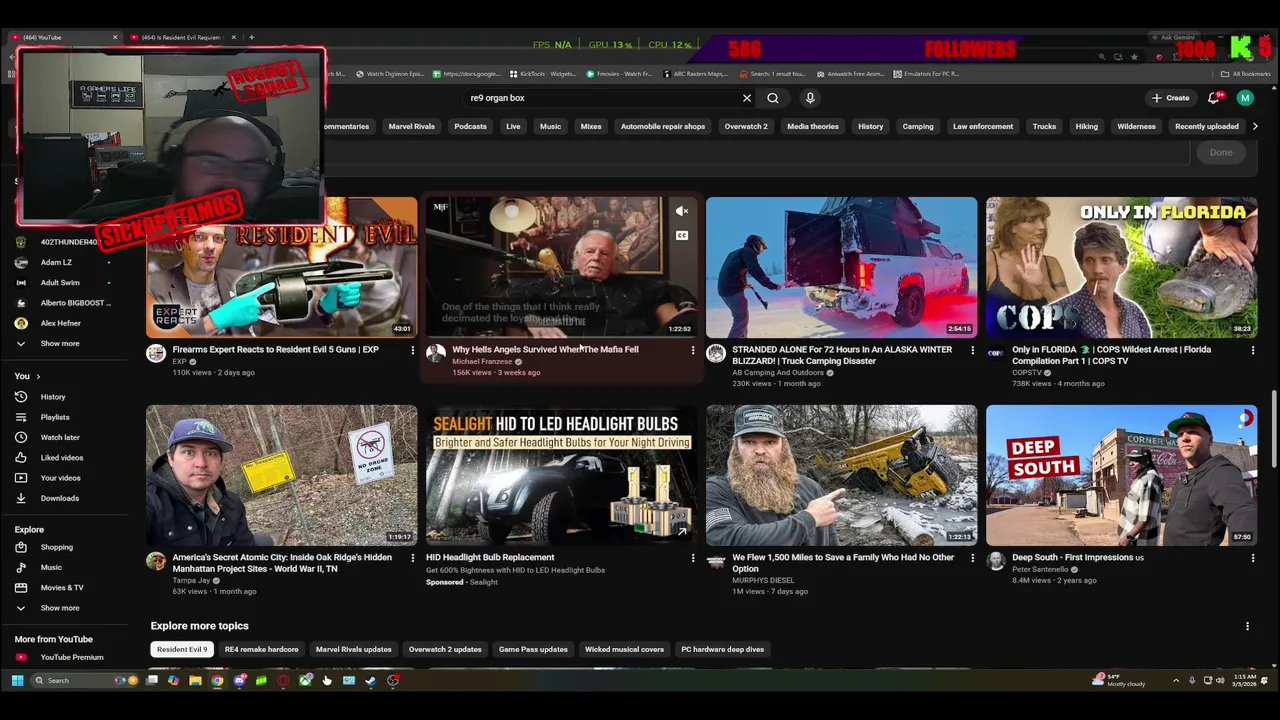1280x720 pixels.
Task: Select the Camping chip
Action: coord(918,127)
